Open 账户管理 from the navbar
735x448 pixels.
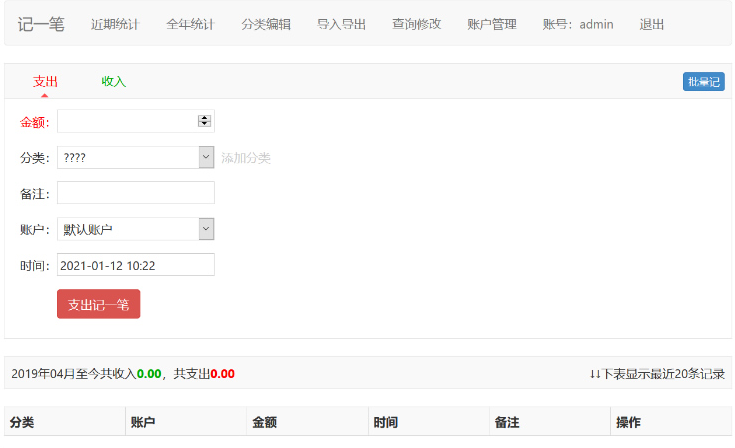pyautogui.click(x=492, y=24)
